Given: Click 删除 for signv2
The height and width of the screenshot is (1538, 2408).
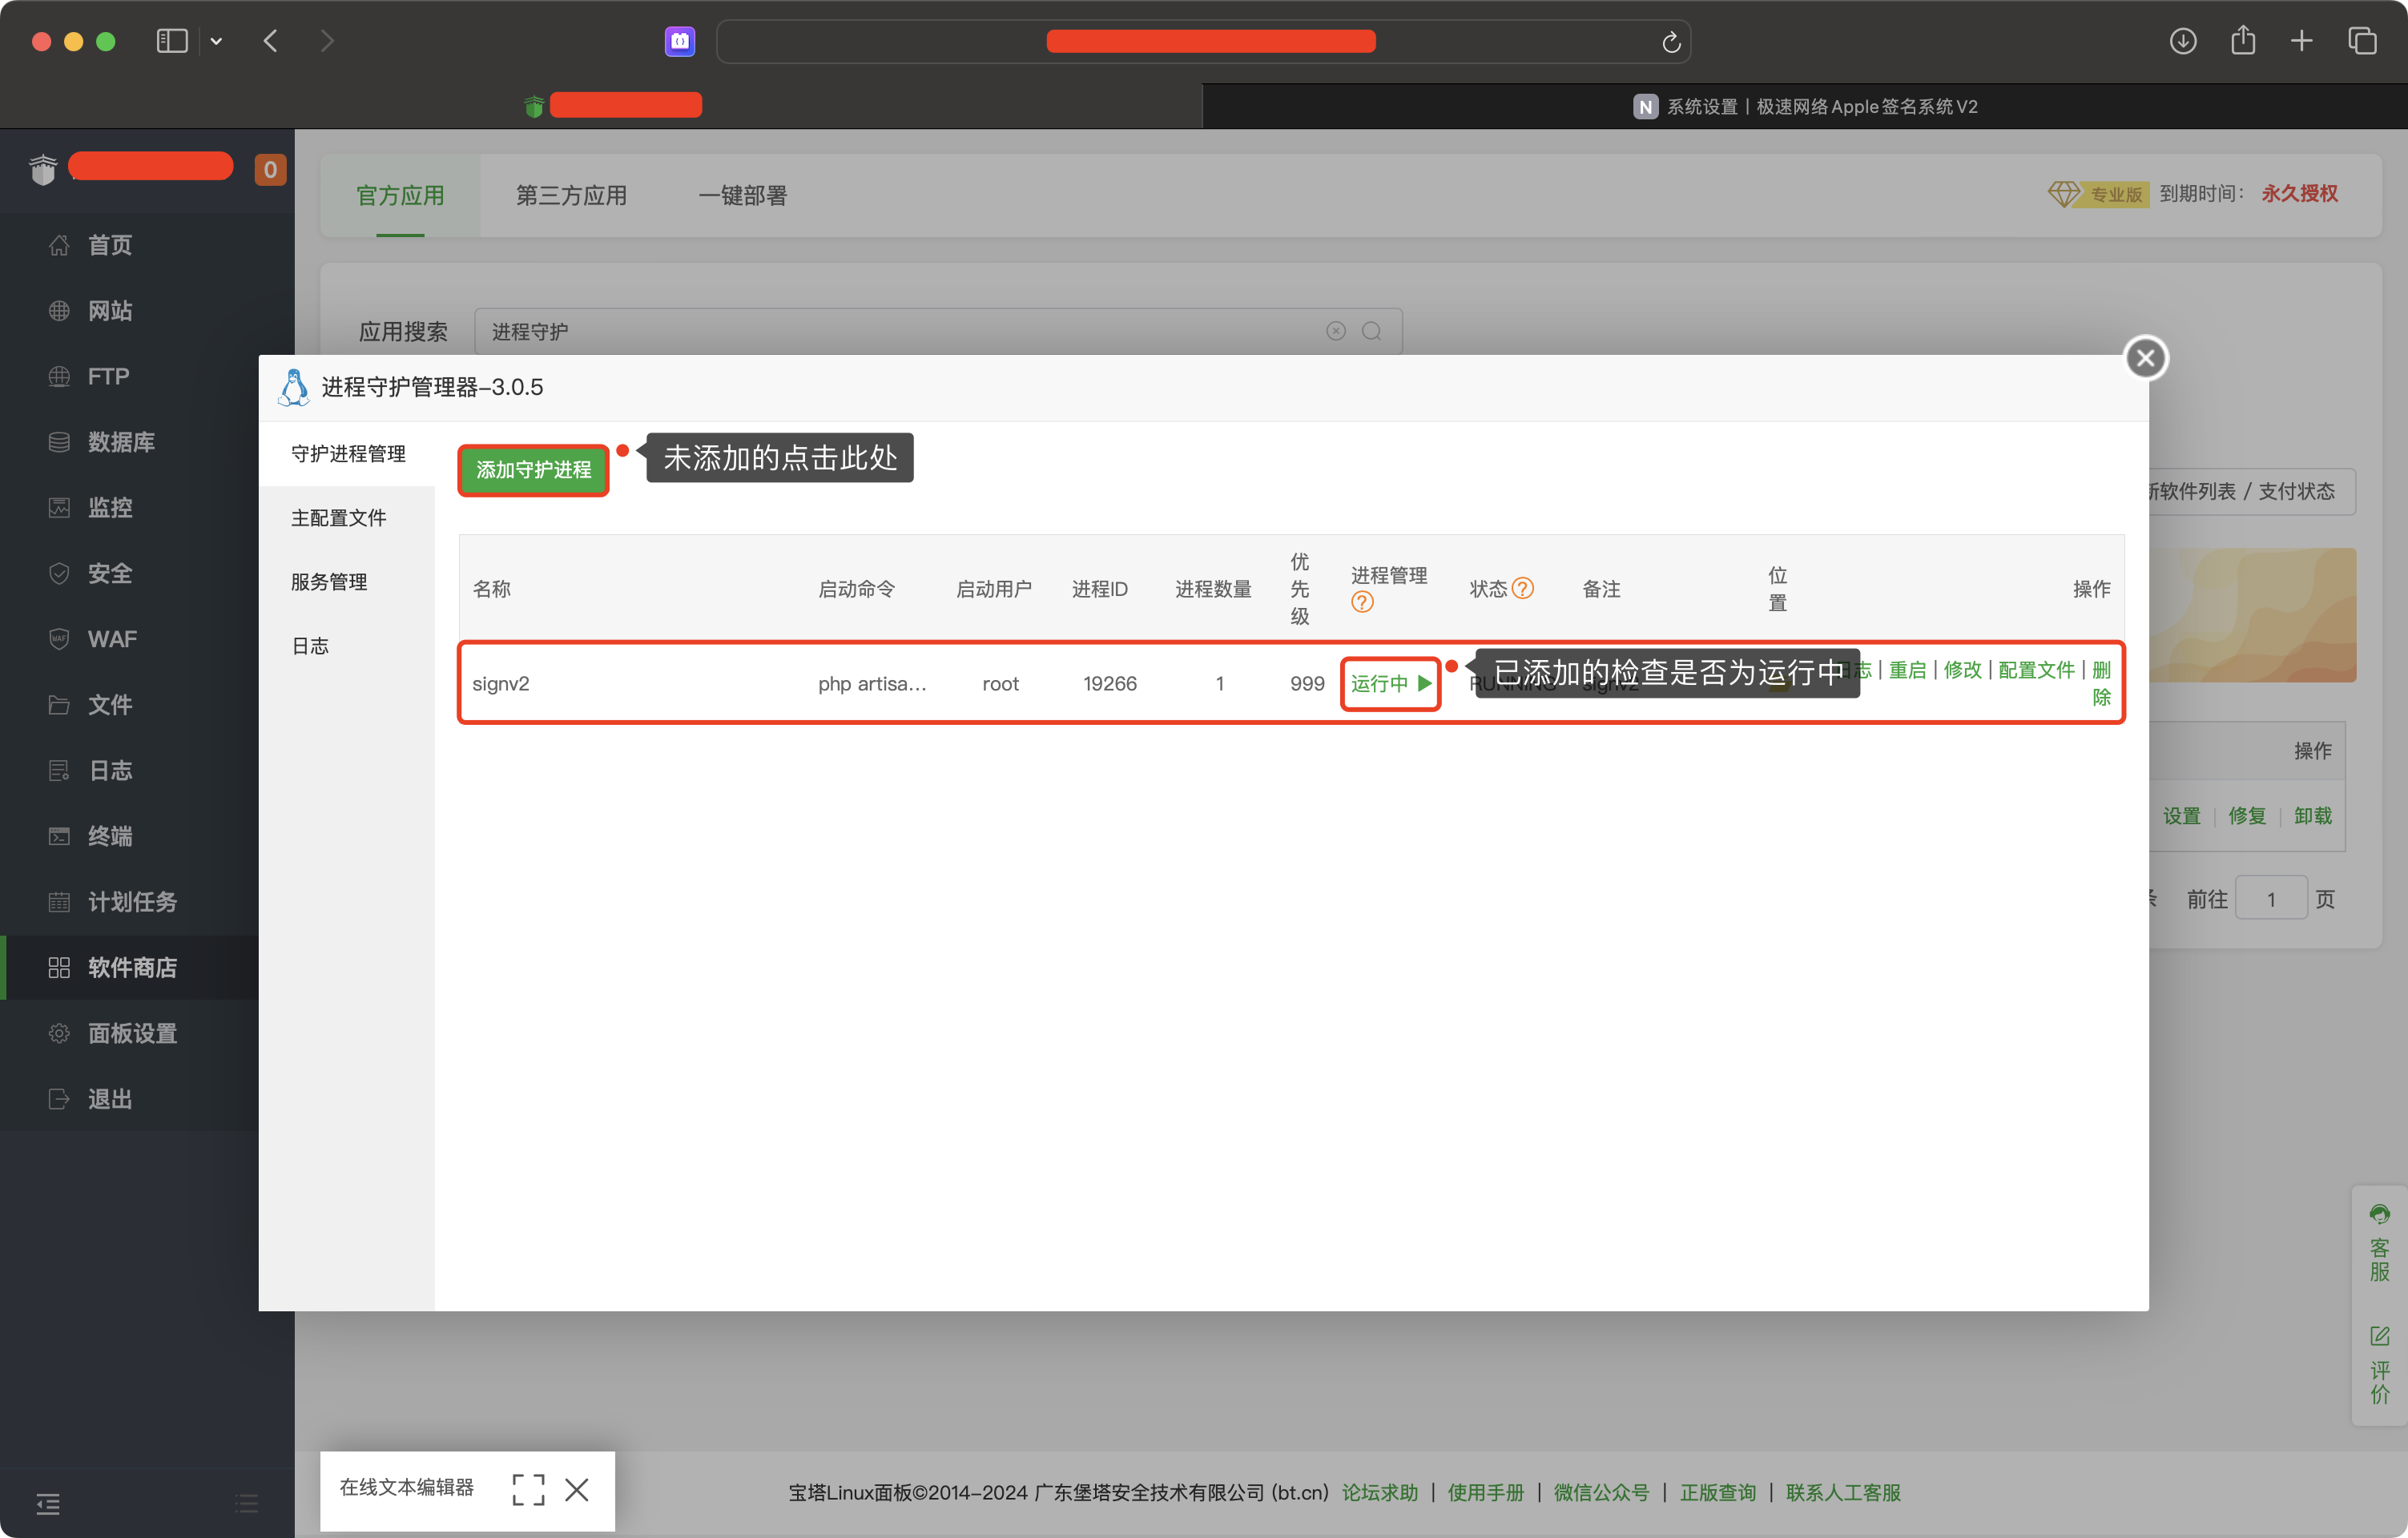Looking at the screenshot, I should [2101, 684].
